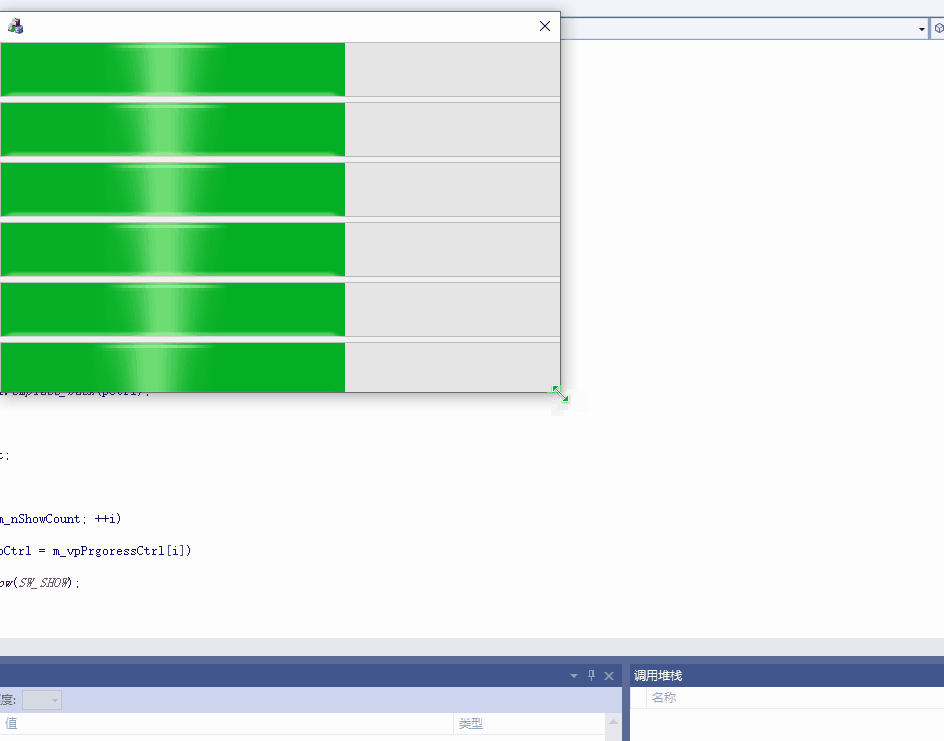Click the sixth bottom progress bar
Image resolution: width=944 pixels, height=741 pixels.
click(x=280, y=367)
